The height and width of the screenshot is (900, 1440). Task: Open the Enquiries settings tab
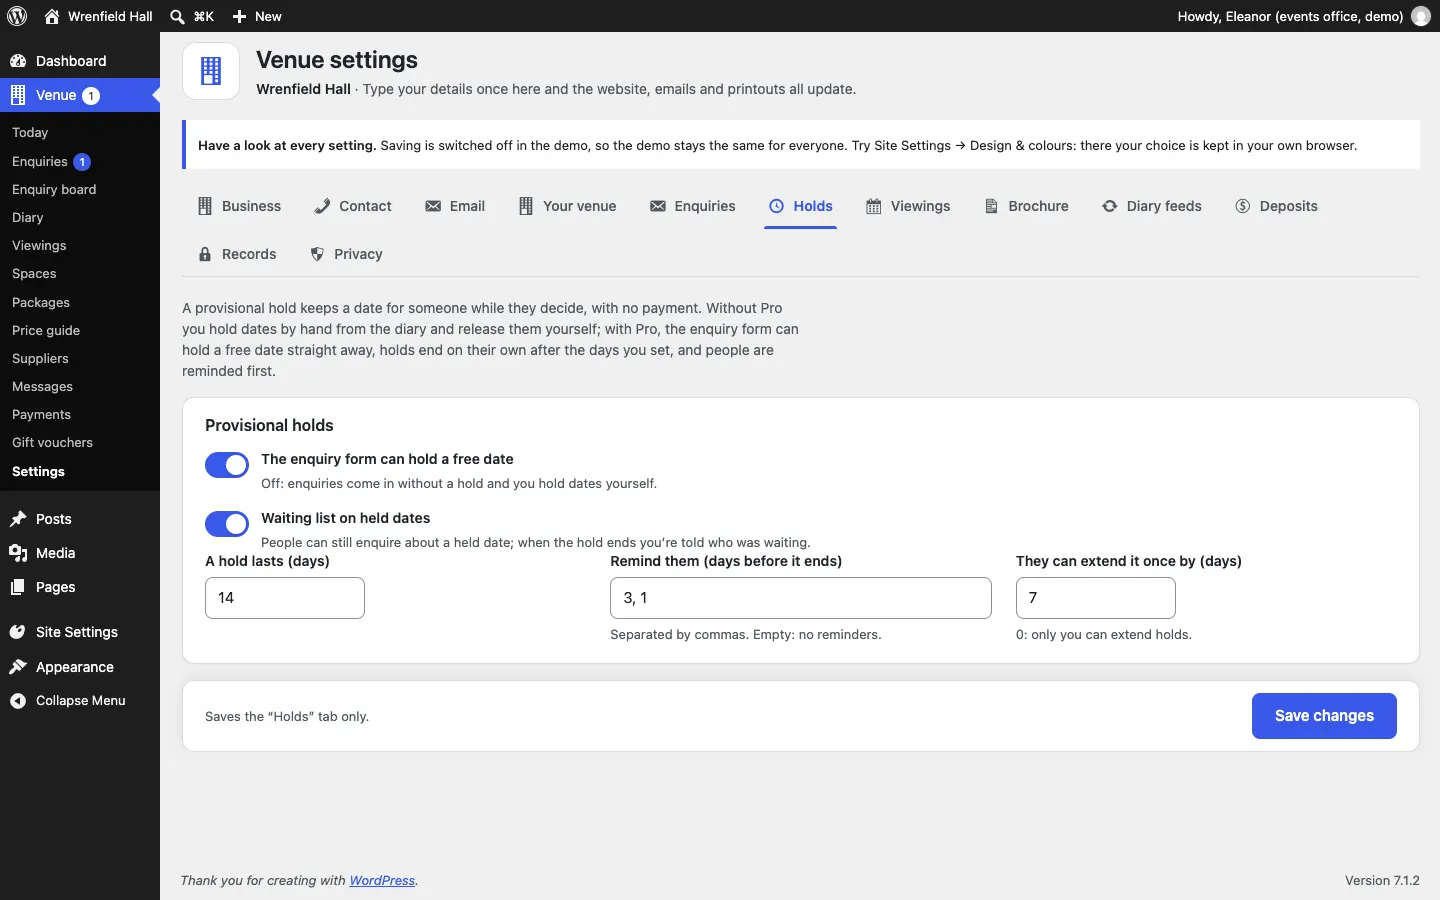point(693,206)
